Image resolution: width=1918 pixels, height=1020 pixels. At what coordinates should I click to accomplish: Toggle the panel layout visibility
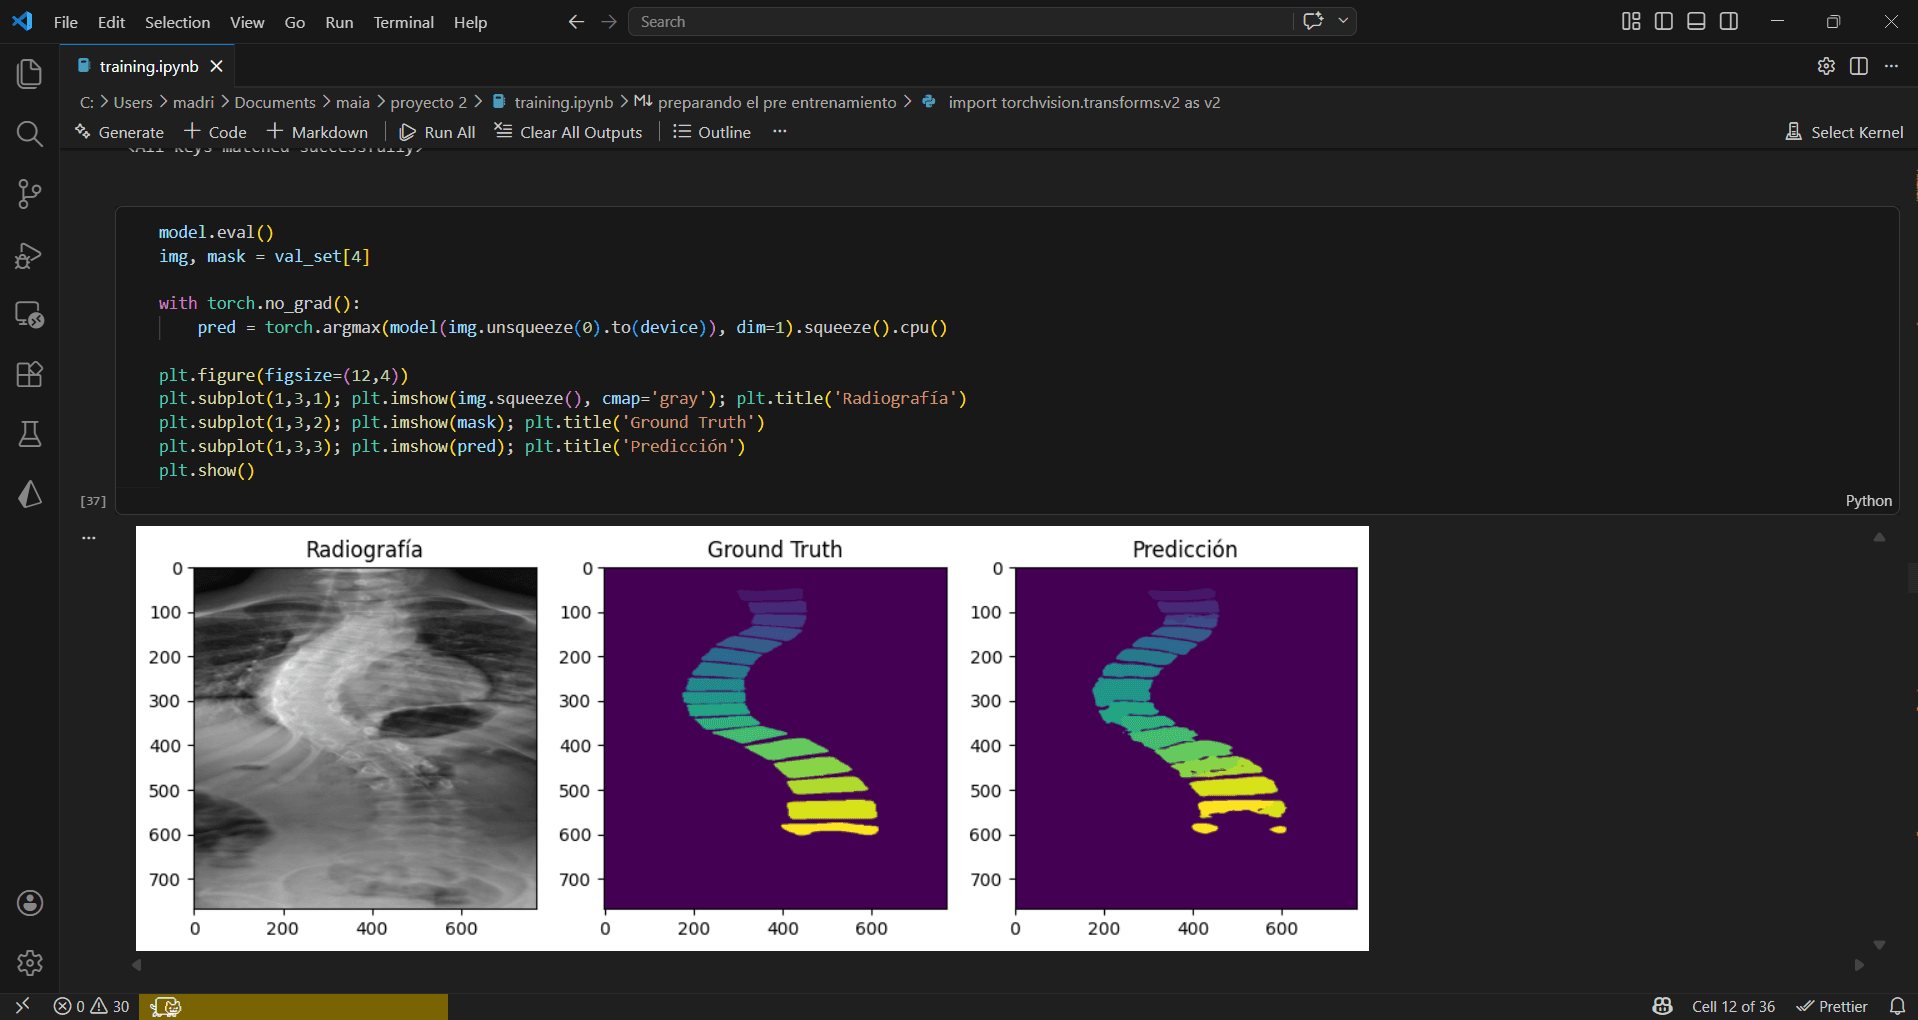click(x=1696, y=21)
